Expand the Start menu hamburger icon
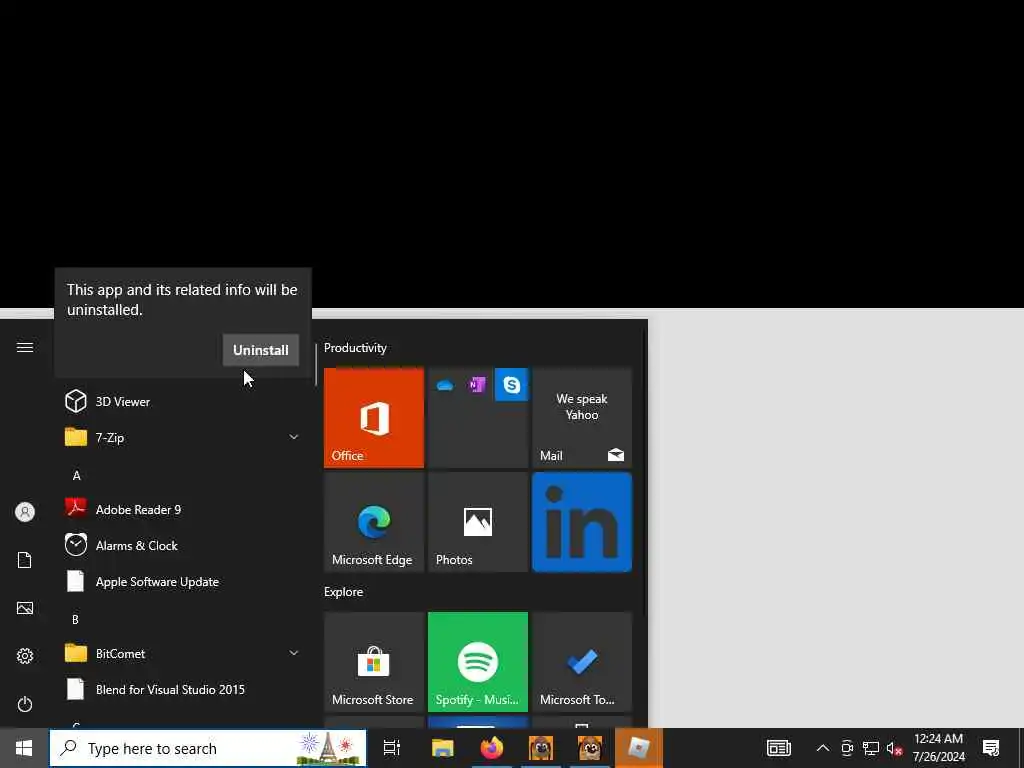Screen dimensions: 1024x768 25,347
